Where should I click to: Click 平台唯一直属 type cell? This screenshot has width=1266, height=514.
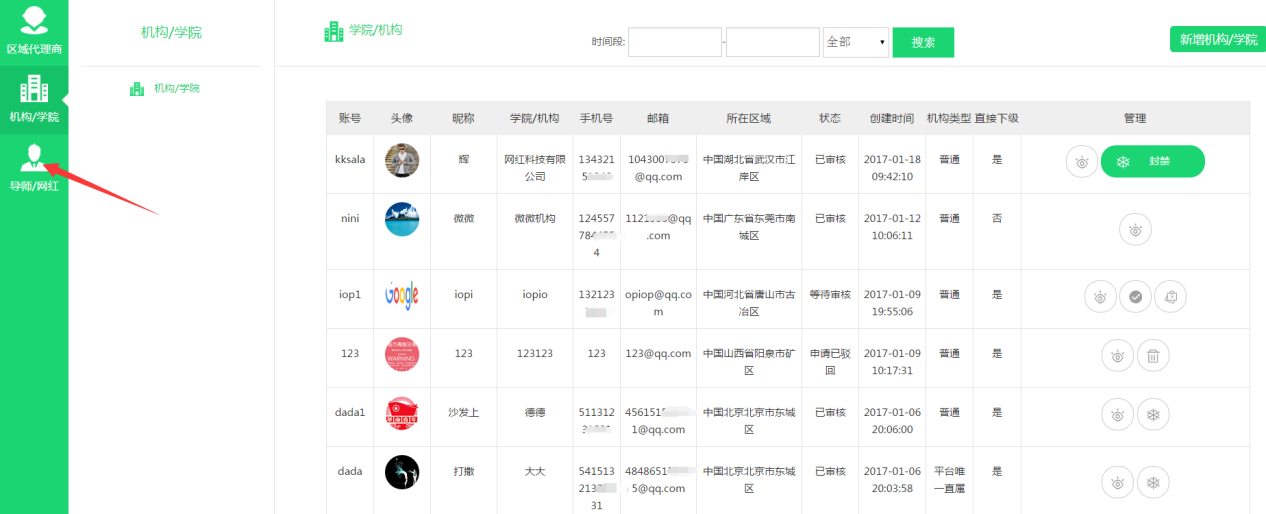(949, 480)
